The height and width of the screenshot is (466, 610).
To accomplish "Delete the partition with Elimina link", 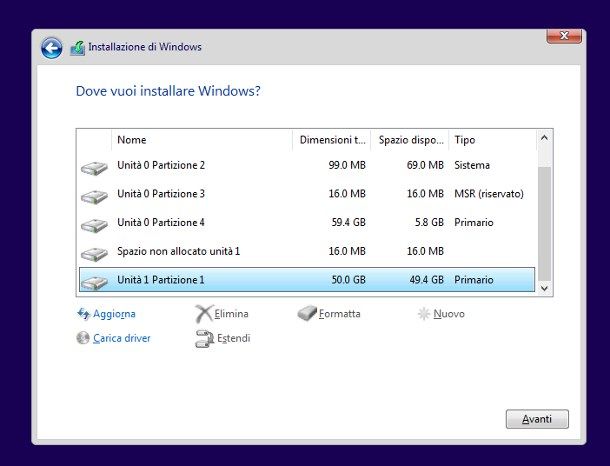I will [231, 314].
